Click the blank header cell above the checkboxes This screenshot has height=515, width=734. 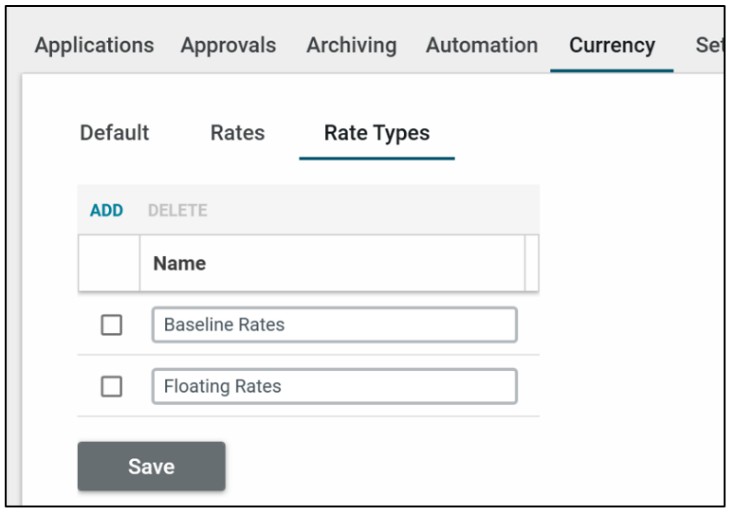click(108, 264)
